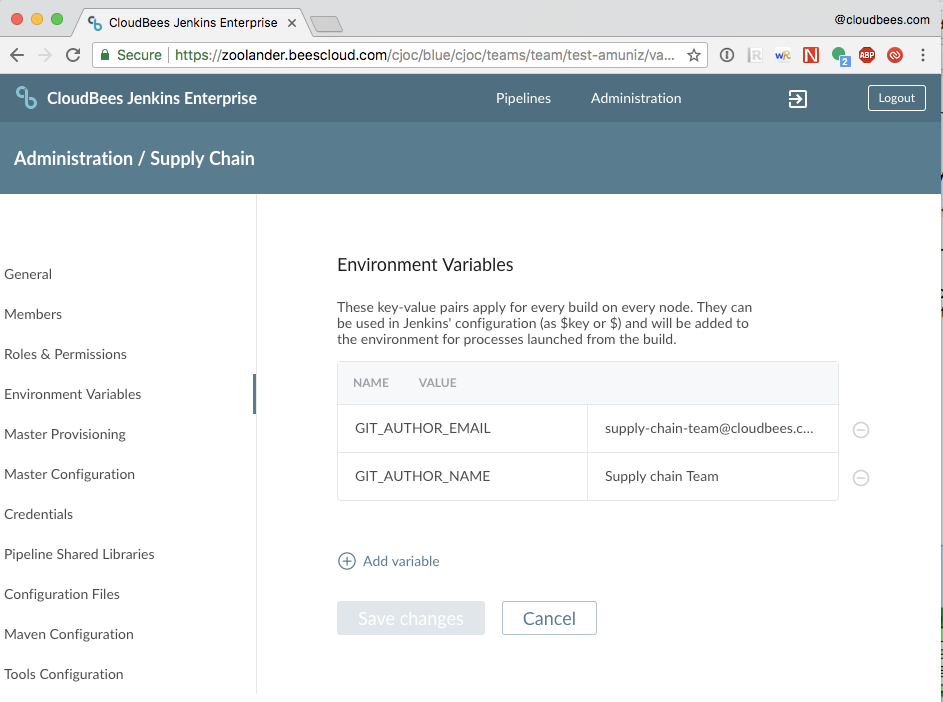
Task: Click the AdBlock Plus extension icon
Action: coord(867,55)
